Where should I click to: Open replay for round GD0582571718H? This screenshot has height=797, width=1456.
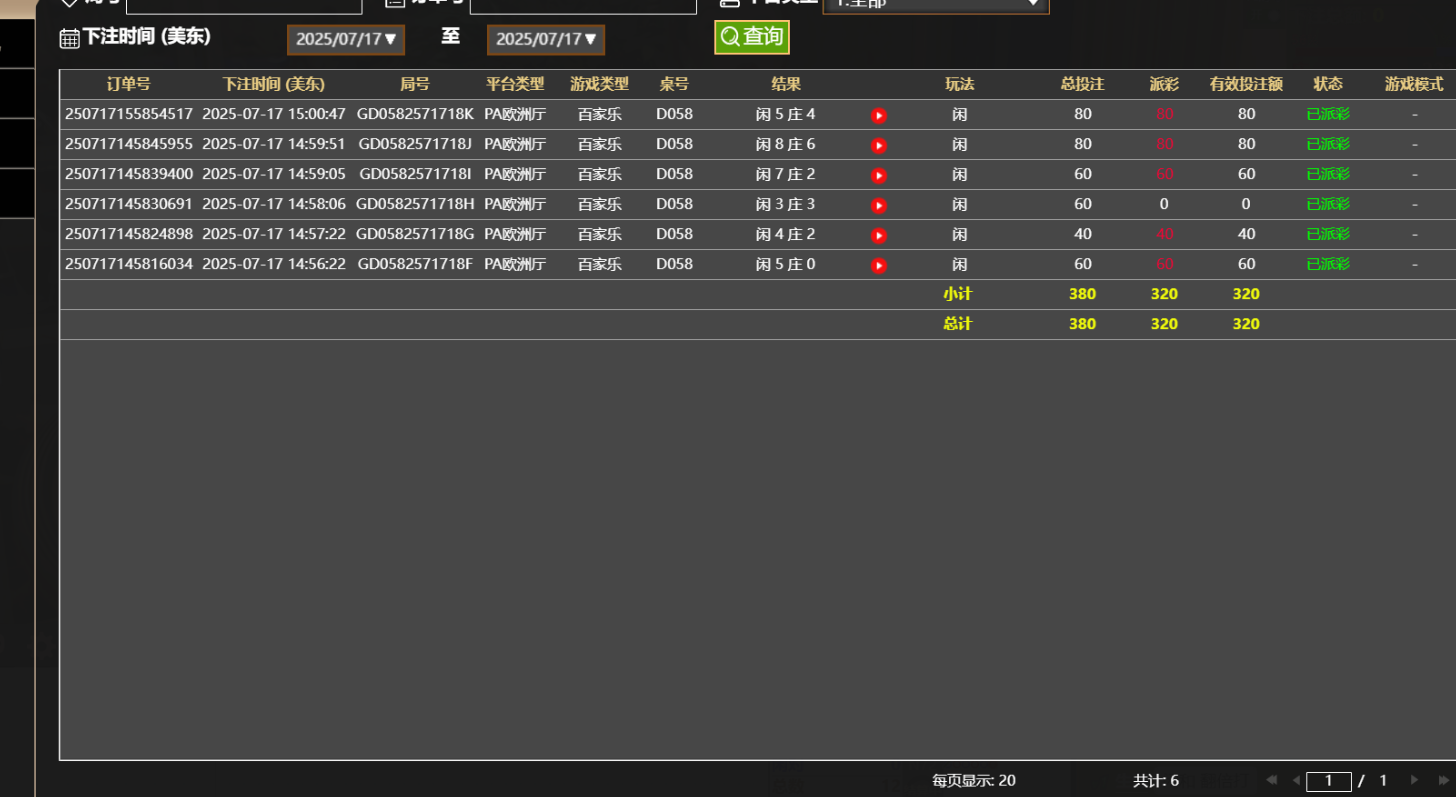879,204
